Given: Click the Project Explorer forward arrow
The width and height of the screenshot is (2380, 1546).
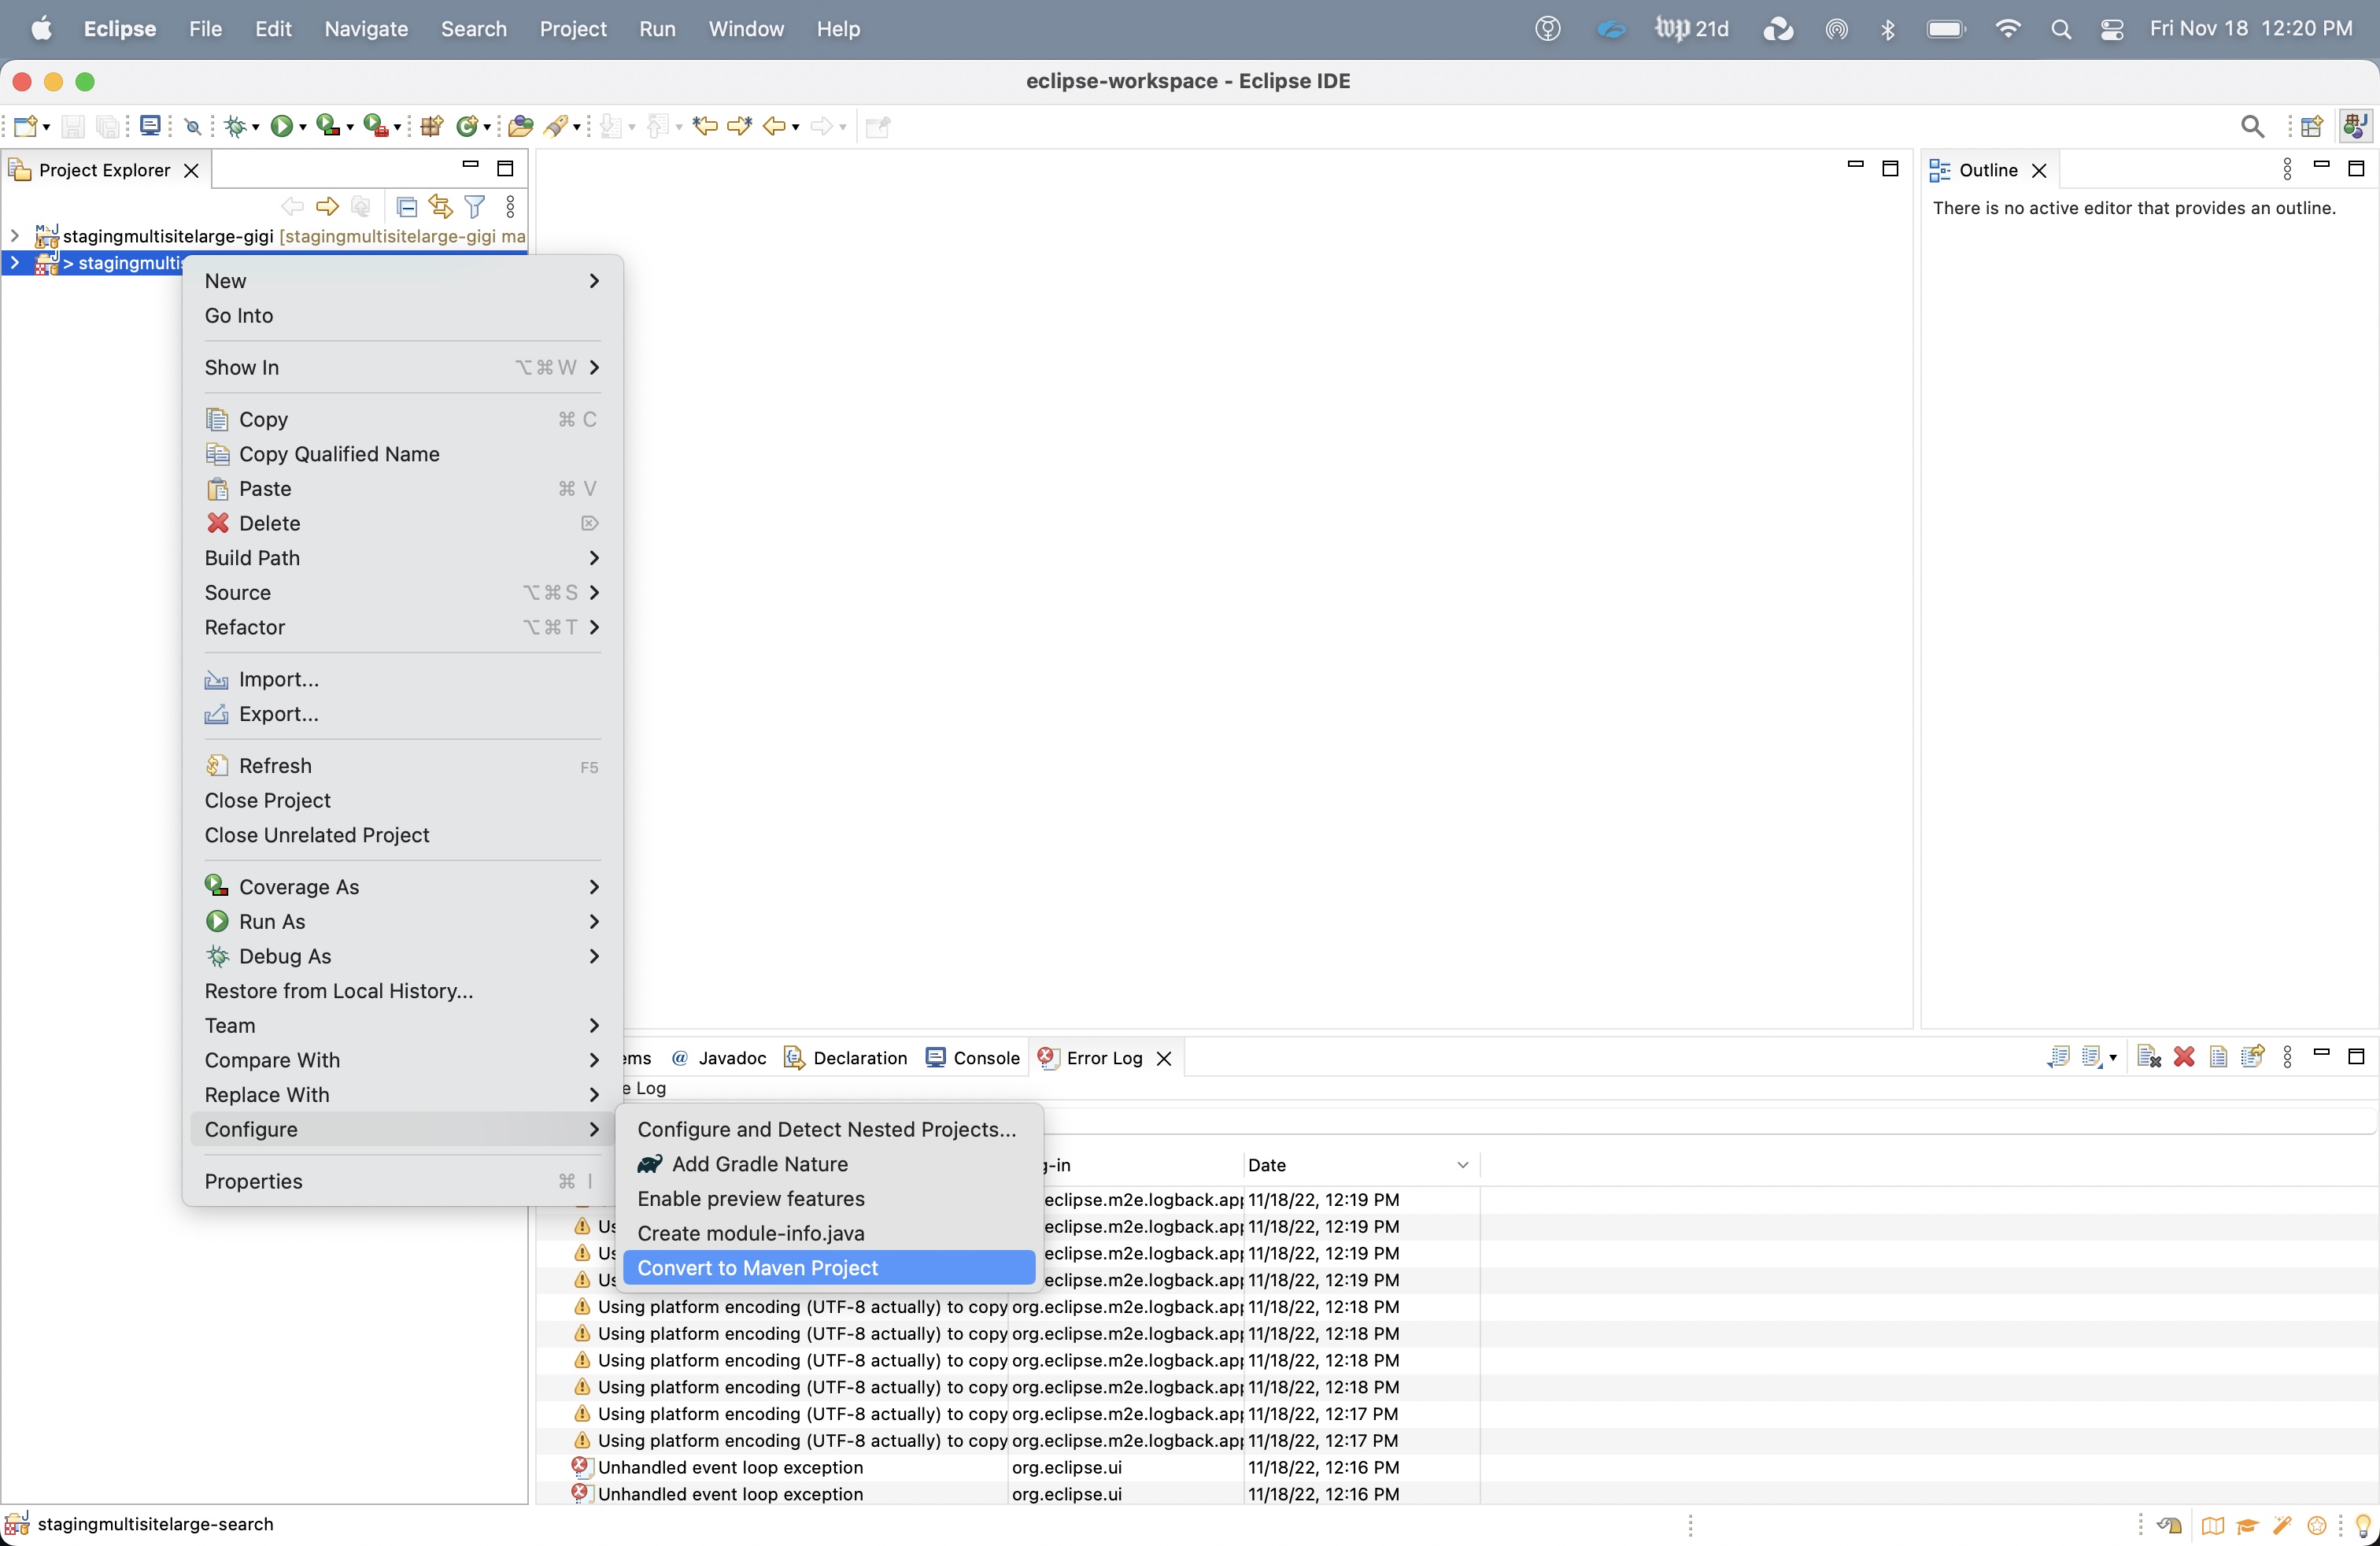Looking at the screenshot, I should (x=327, y=207).
